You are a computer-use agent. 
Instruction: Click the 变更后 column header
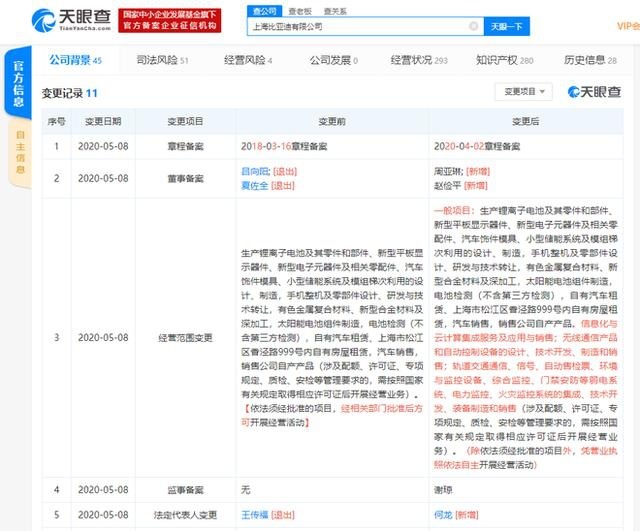[x=526, y=121]
